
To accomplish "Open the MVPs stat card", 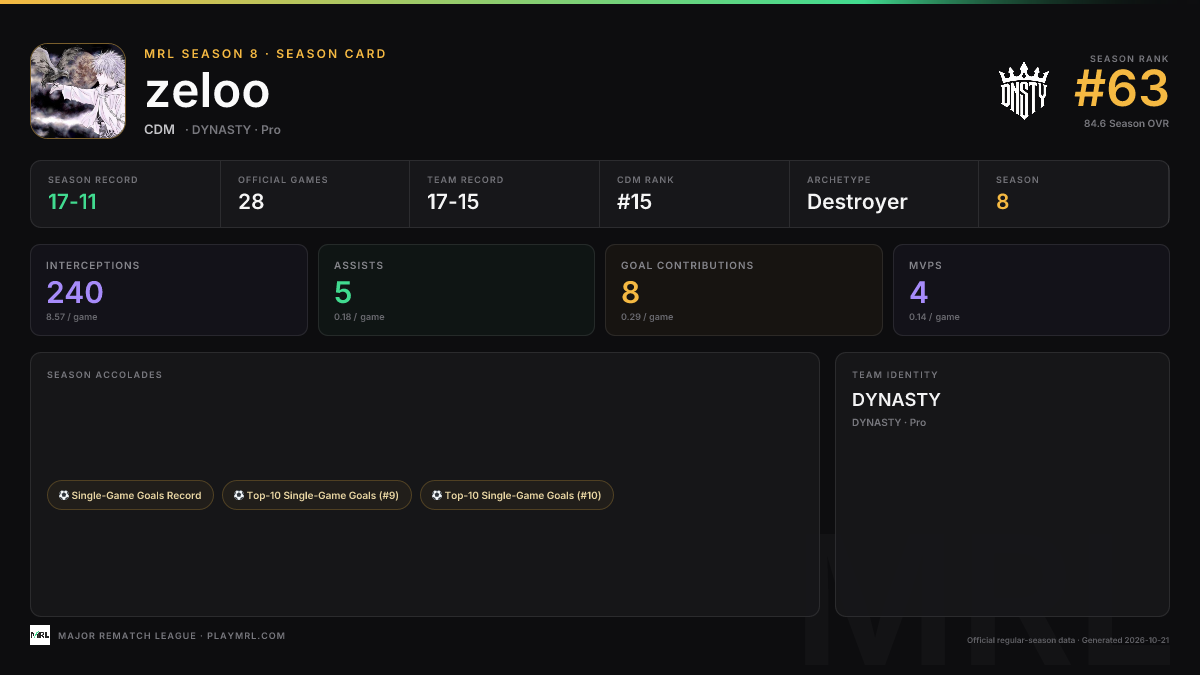I will click(1031, 290).
